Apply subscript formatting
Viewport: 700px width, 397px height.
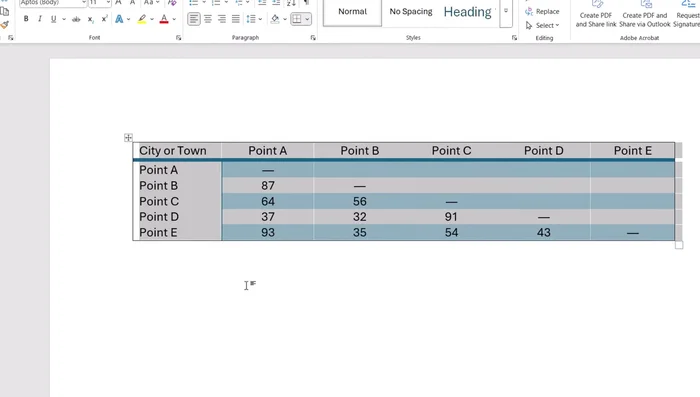click(x=90, y=19)
